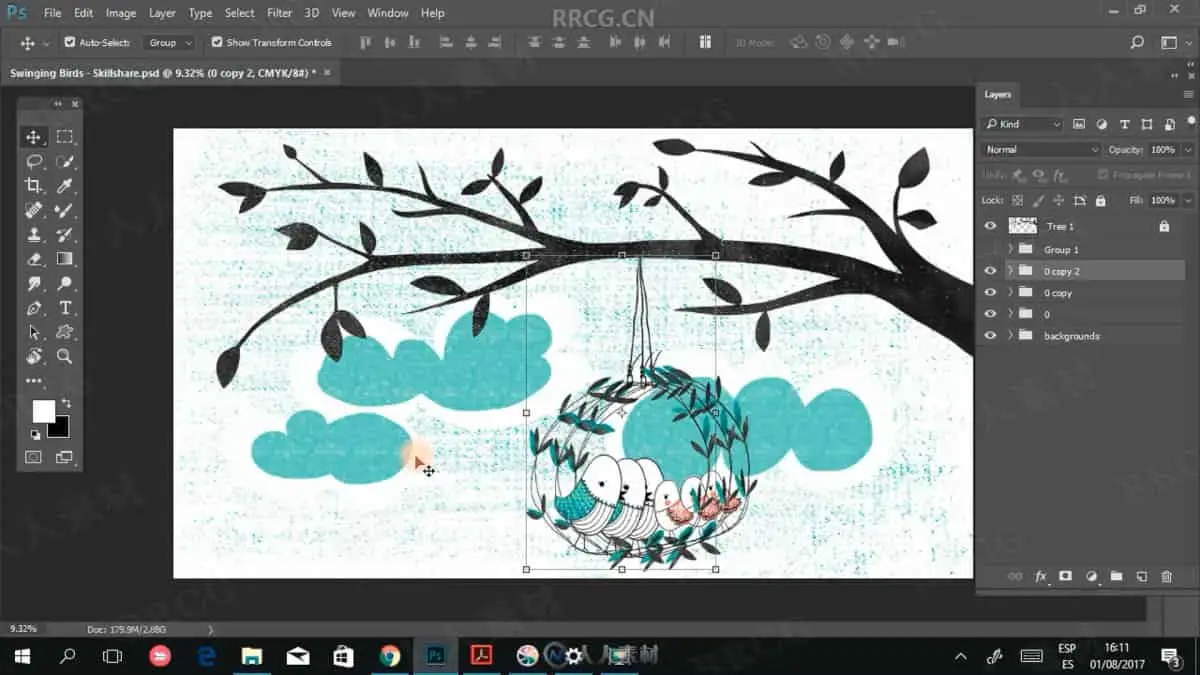Show the Group 1 layer group
The width and height of the screenshot is (1200, 675).
click(990, 249)
